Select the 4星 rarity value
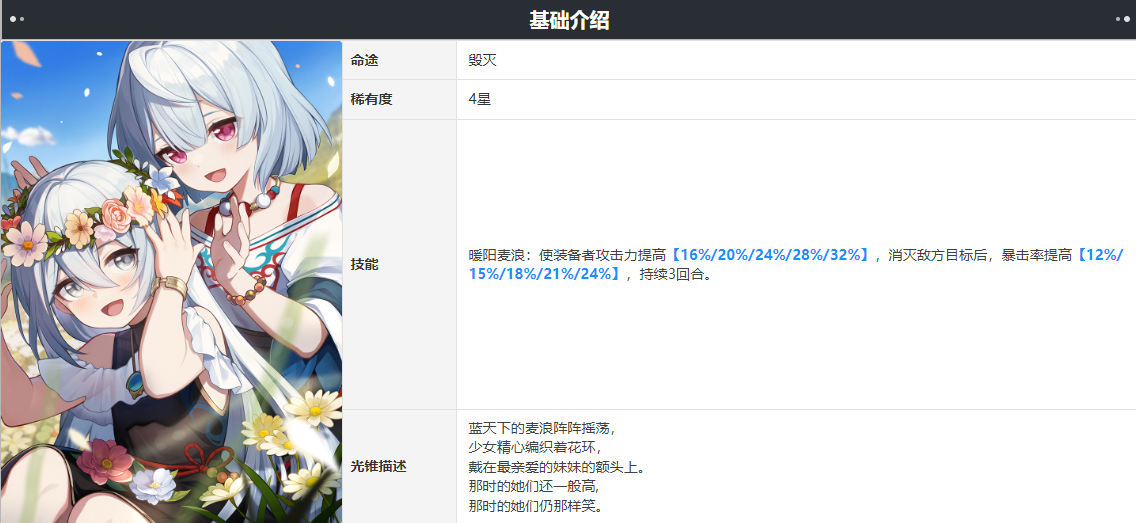Screen dimensions: 1136x523 click(480, 100)
